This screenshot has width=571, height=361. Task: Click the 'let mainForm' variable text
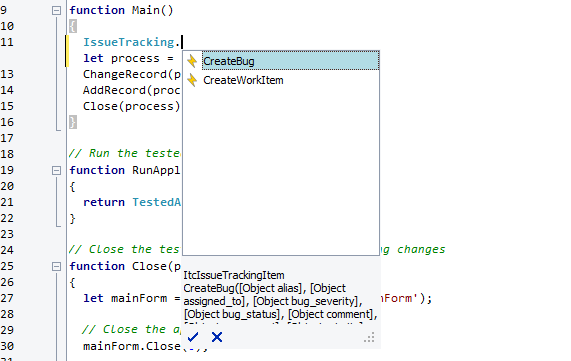coord(125,298)
